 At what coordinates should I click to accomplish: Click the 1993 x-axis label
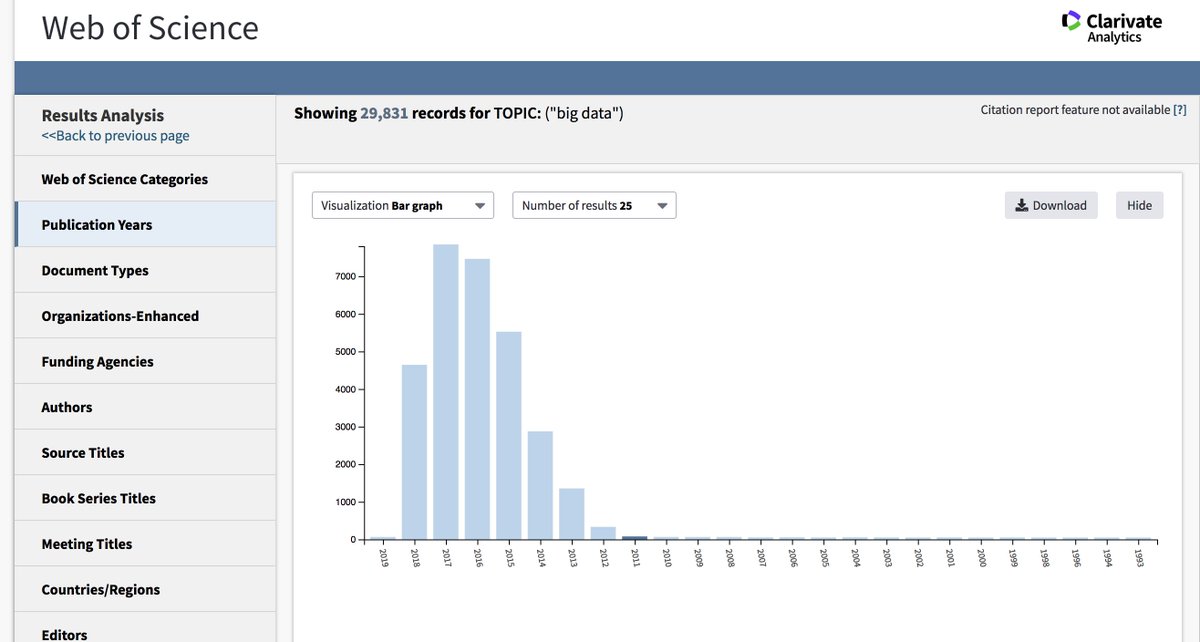click(1138, 557)
